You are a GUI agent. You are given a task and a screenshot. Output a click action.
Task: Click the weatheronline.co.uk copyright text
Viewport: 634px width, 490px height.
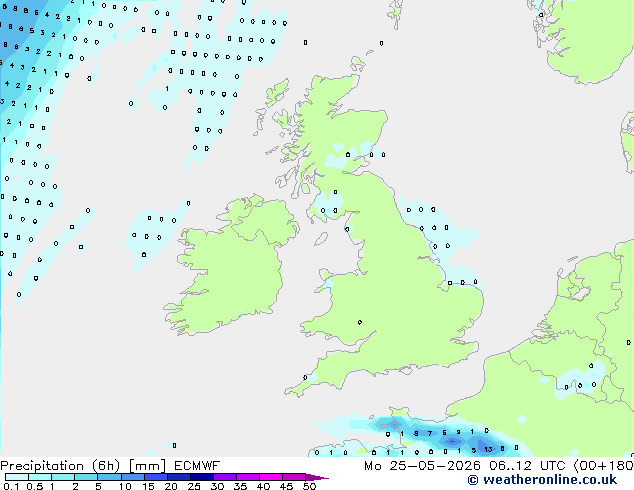(542, 480)
